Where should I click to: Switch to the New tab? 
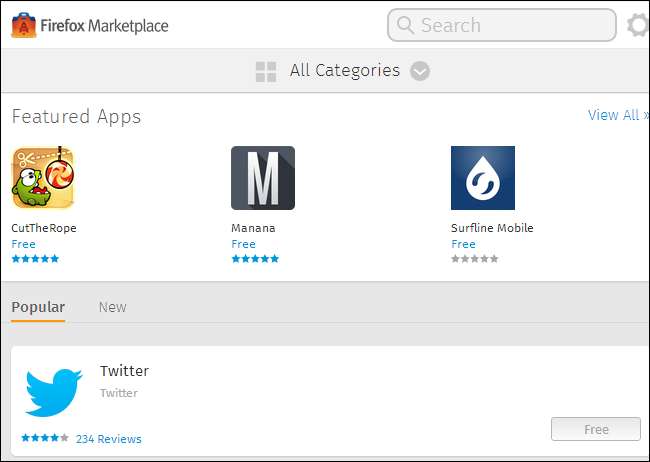tap(113, 307)
